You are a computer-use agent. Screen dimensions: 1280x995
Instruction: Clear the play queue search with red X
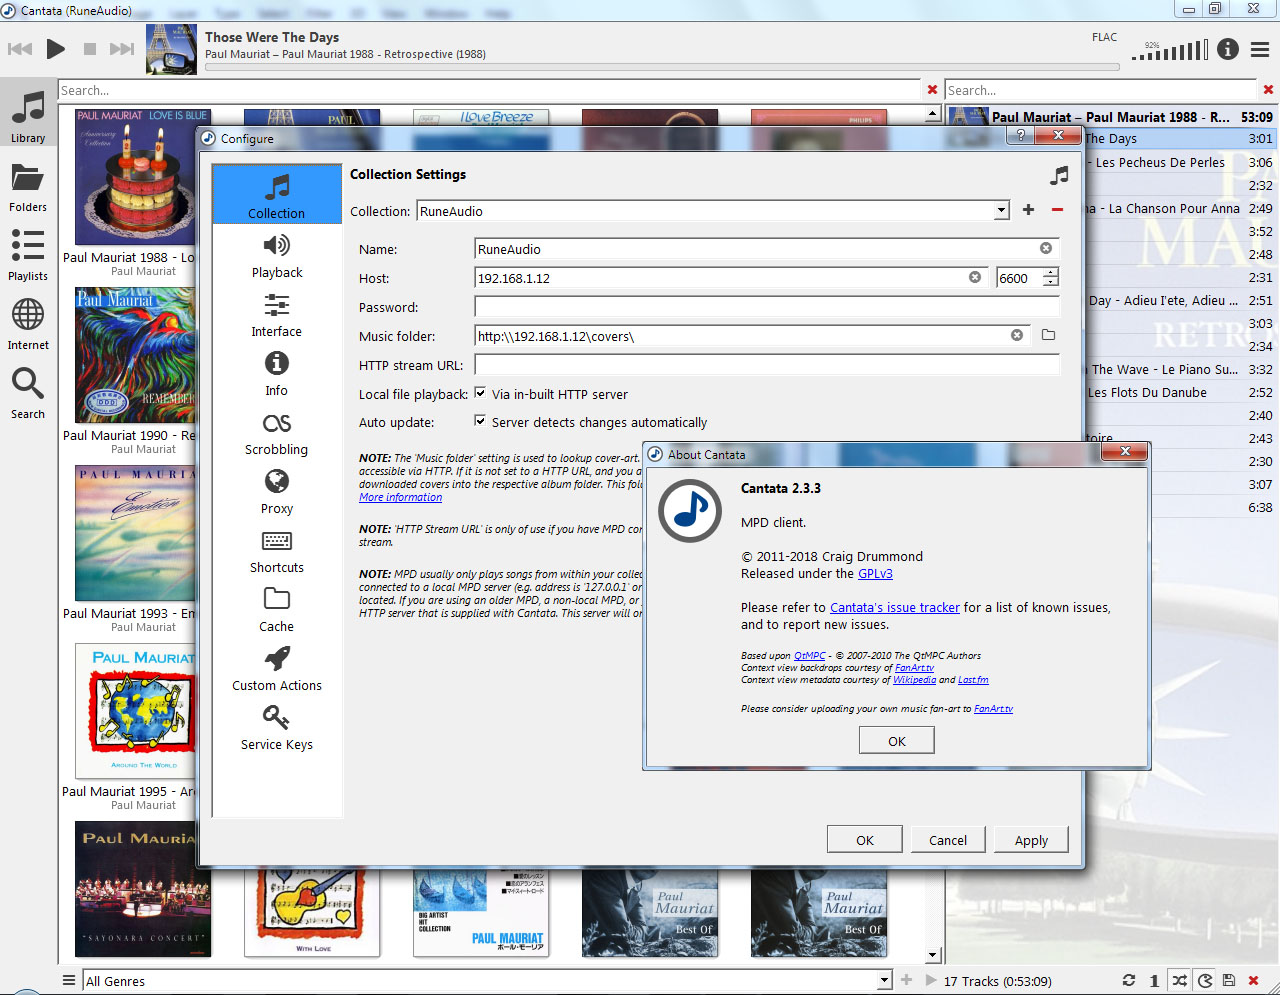[x=1268, y=90]
